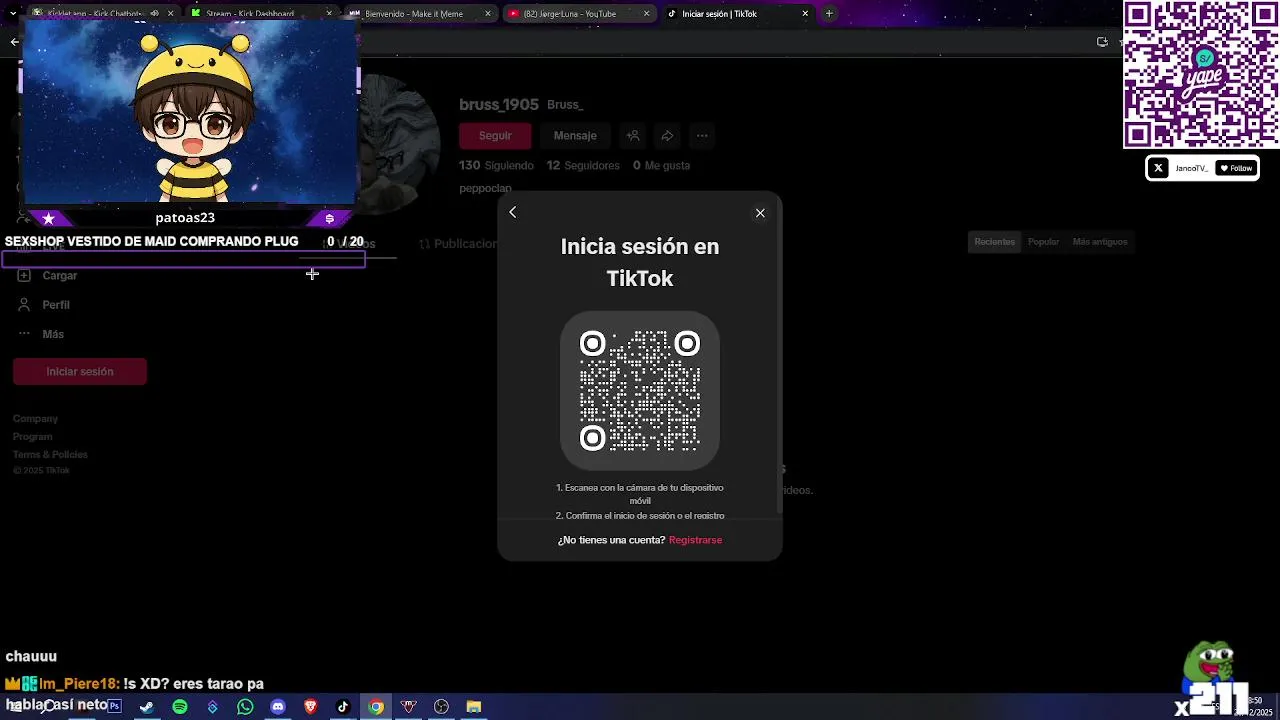Follow bruss_1905 with the Seguir button
Screen dimensions: 1280x720
[x=495, y=136]
